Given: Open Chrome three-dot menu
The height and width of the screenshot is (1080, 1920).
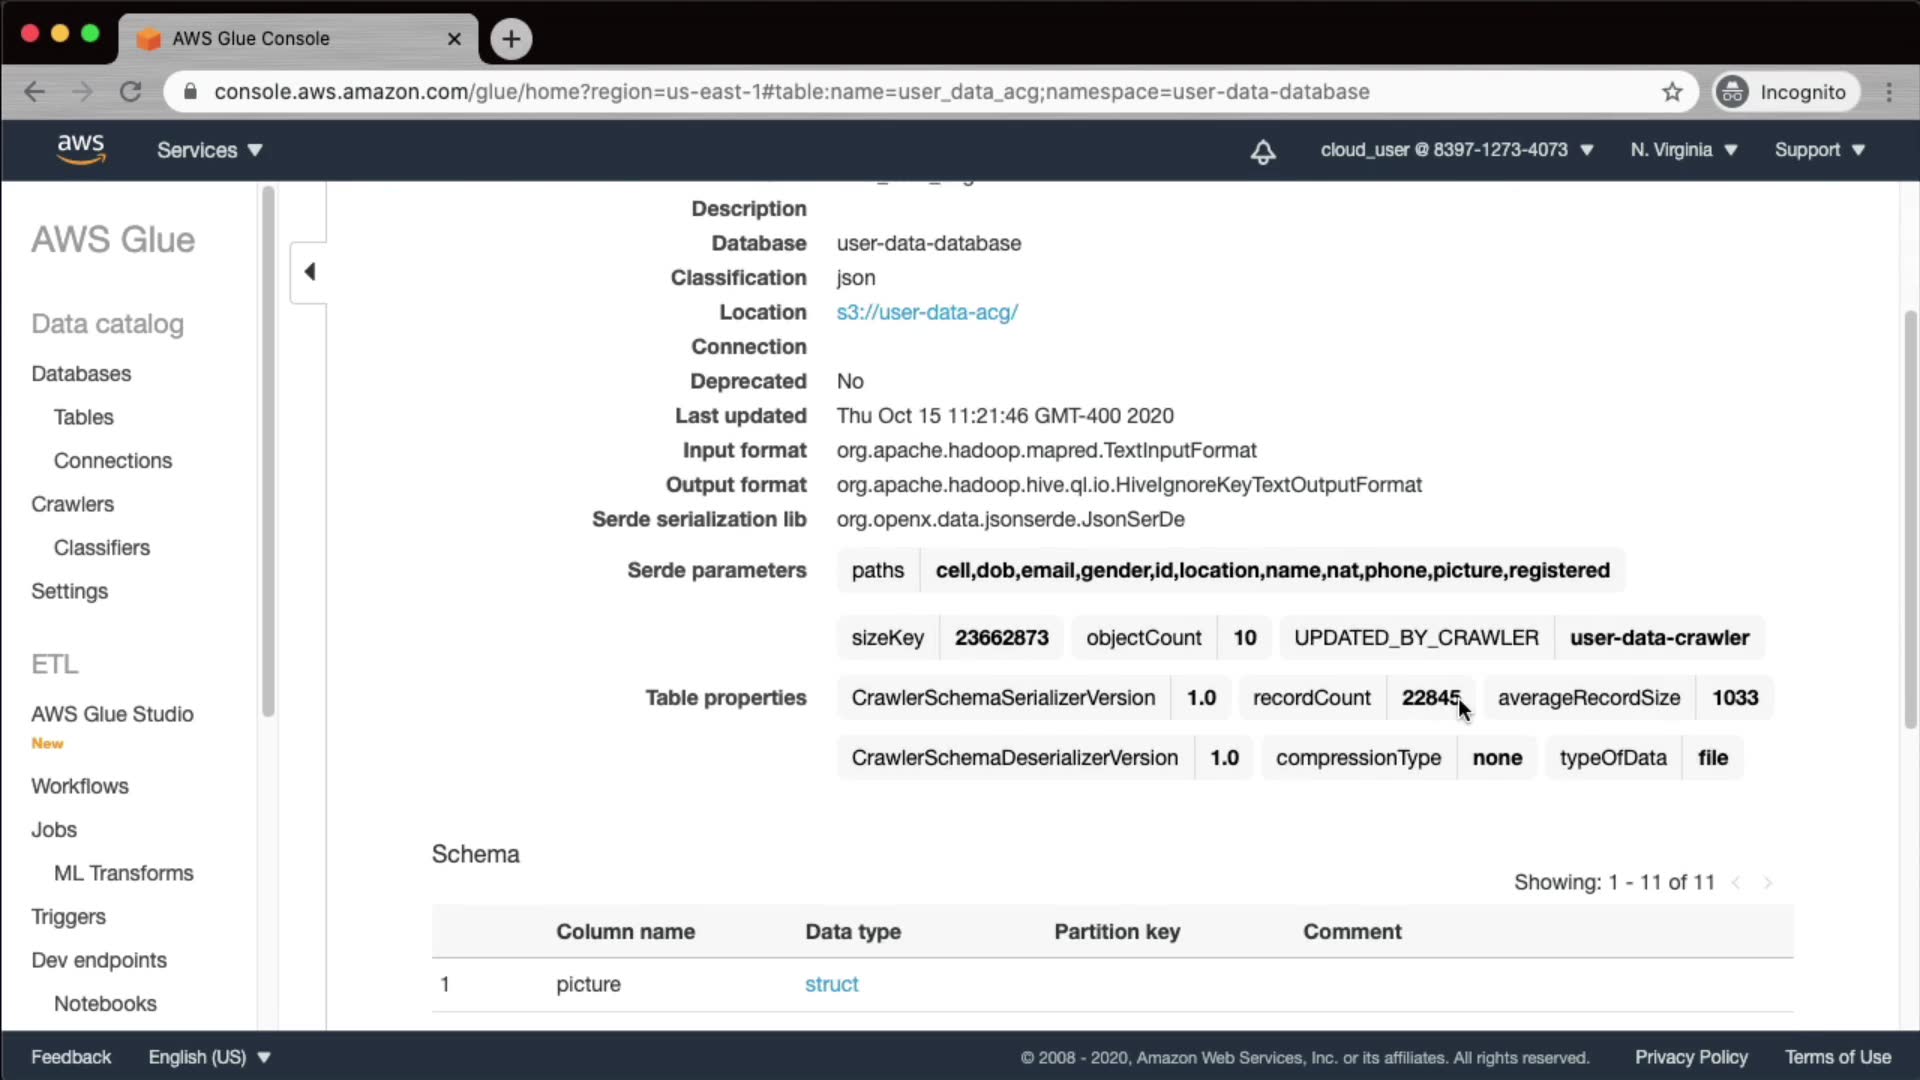Looking at the screenshot, I should [x=1888, y=92].
